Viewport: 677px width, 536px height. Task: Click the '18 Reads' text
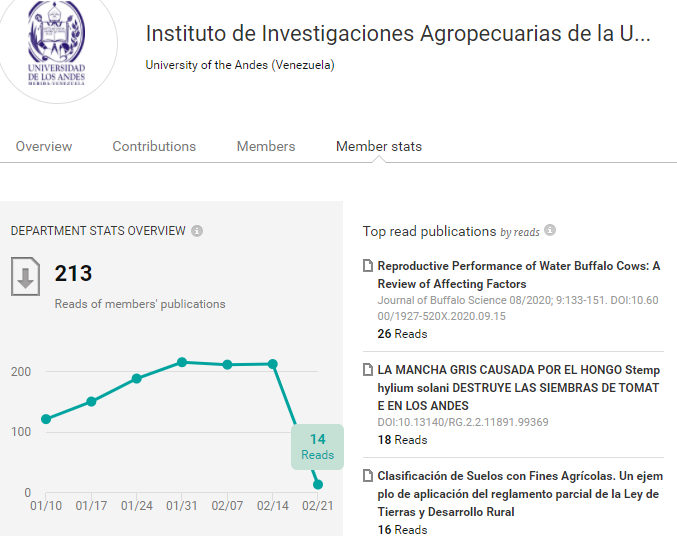[402, 440]
